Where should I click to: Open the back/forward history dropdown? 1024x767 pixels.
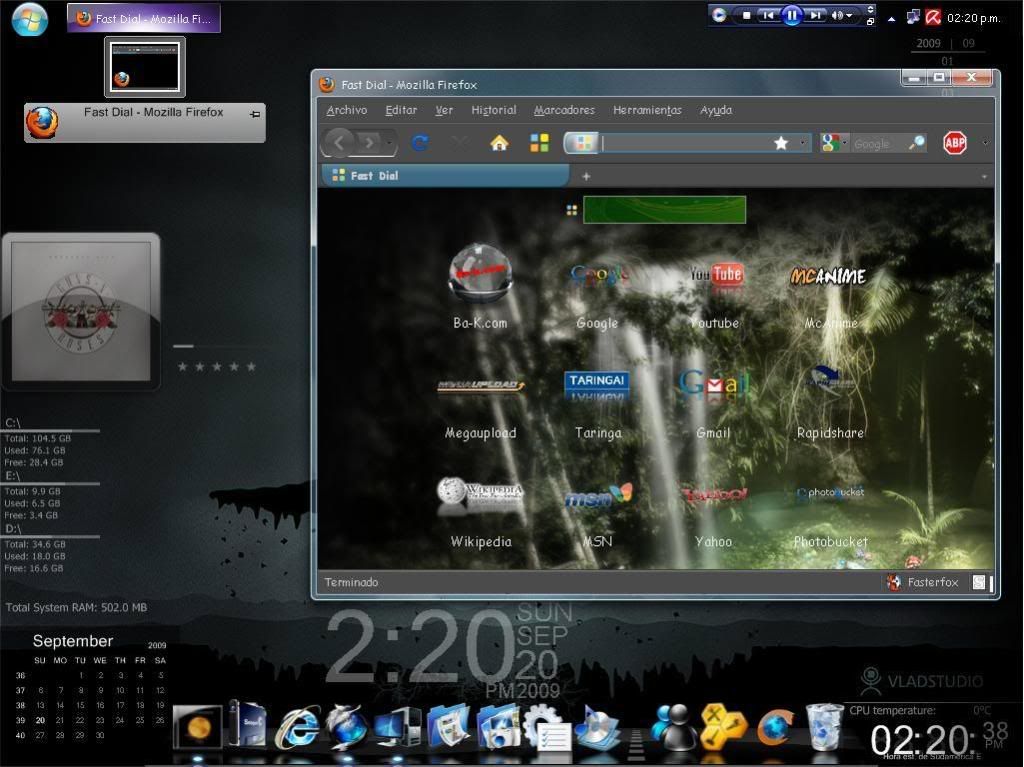[x=389, y=142]
